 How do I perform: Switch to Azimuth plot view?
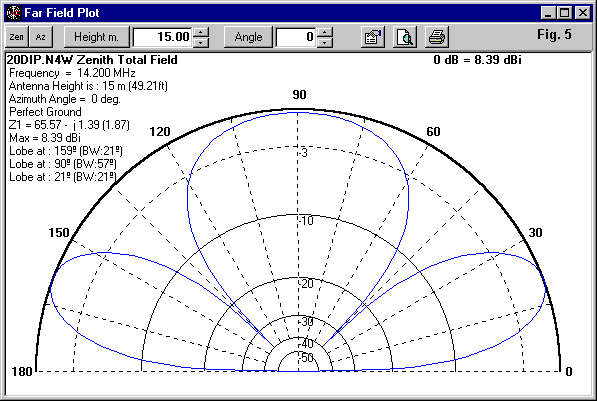(x=41, y=37)
